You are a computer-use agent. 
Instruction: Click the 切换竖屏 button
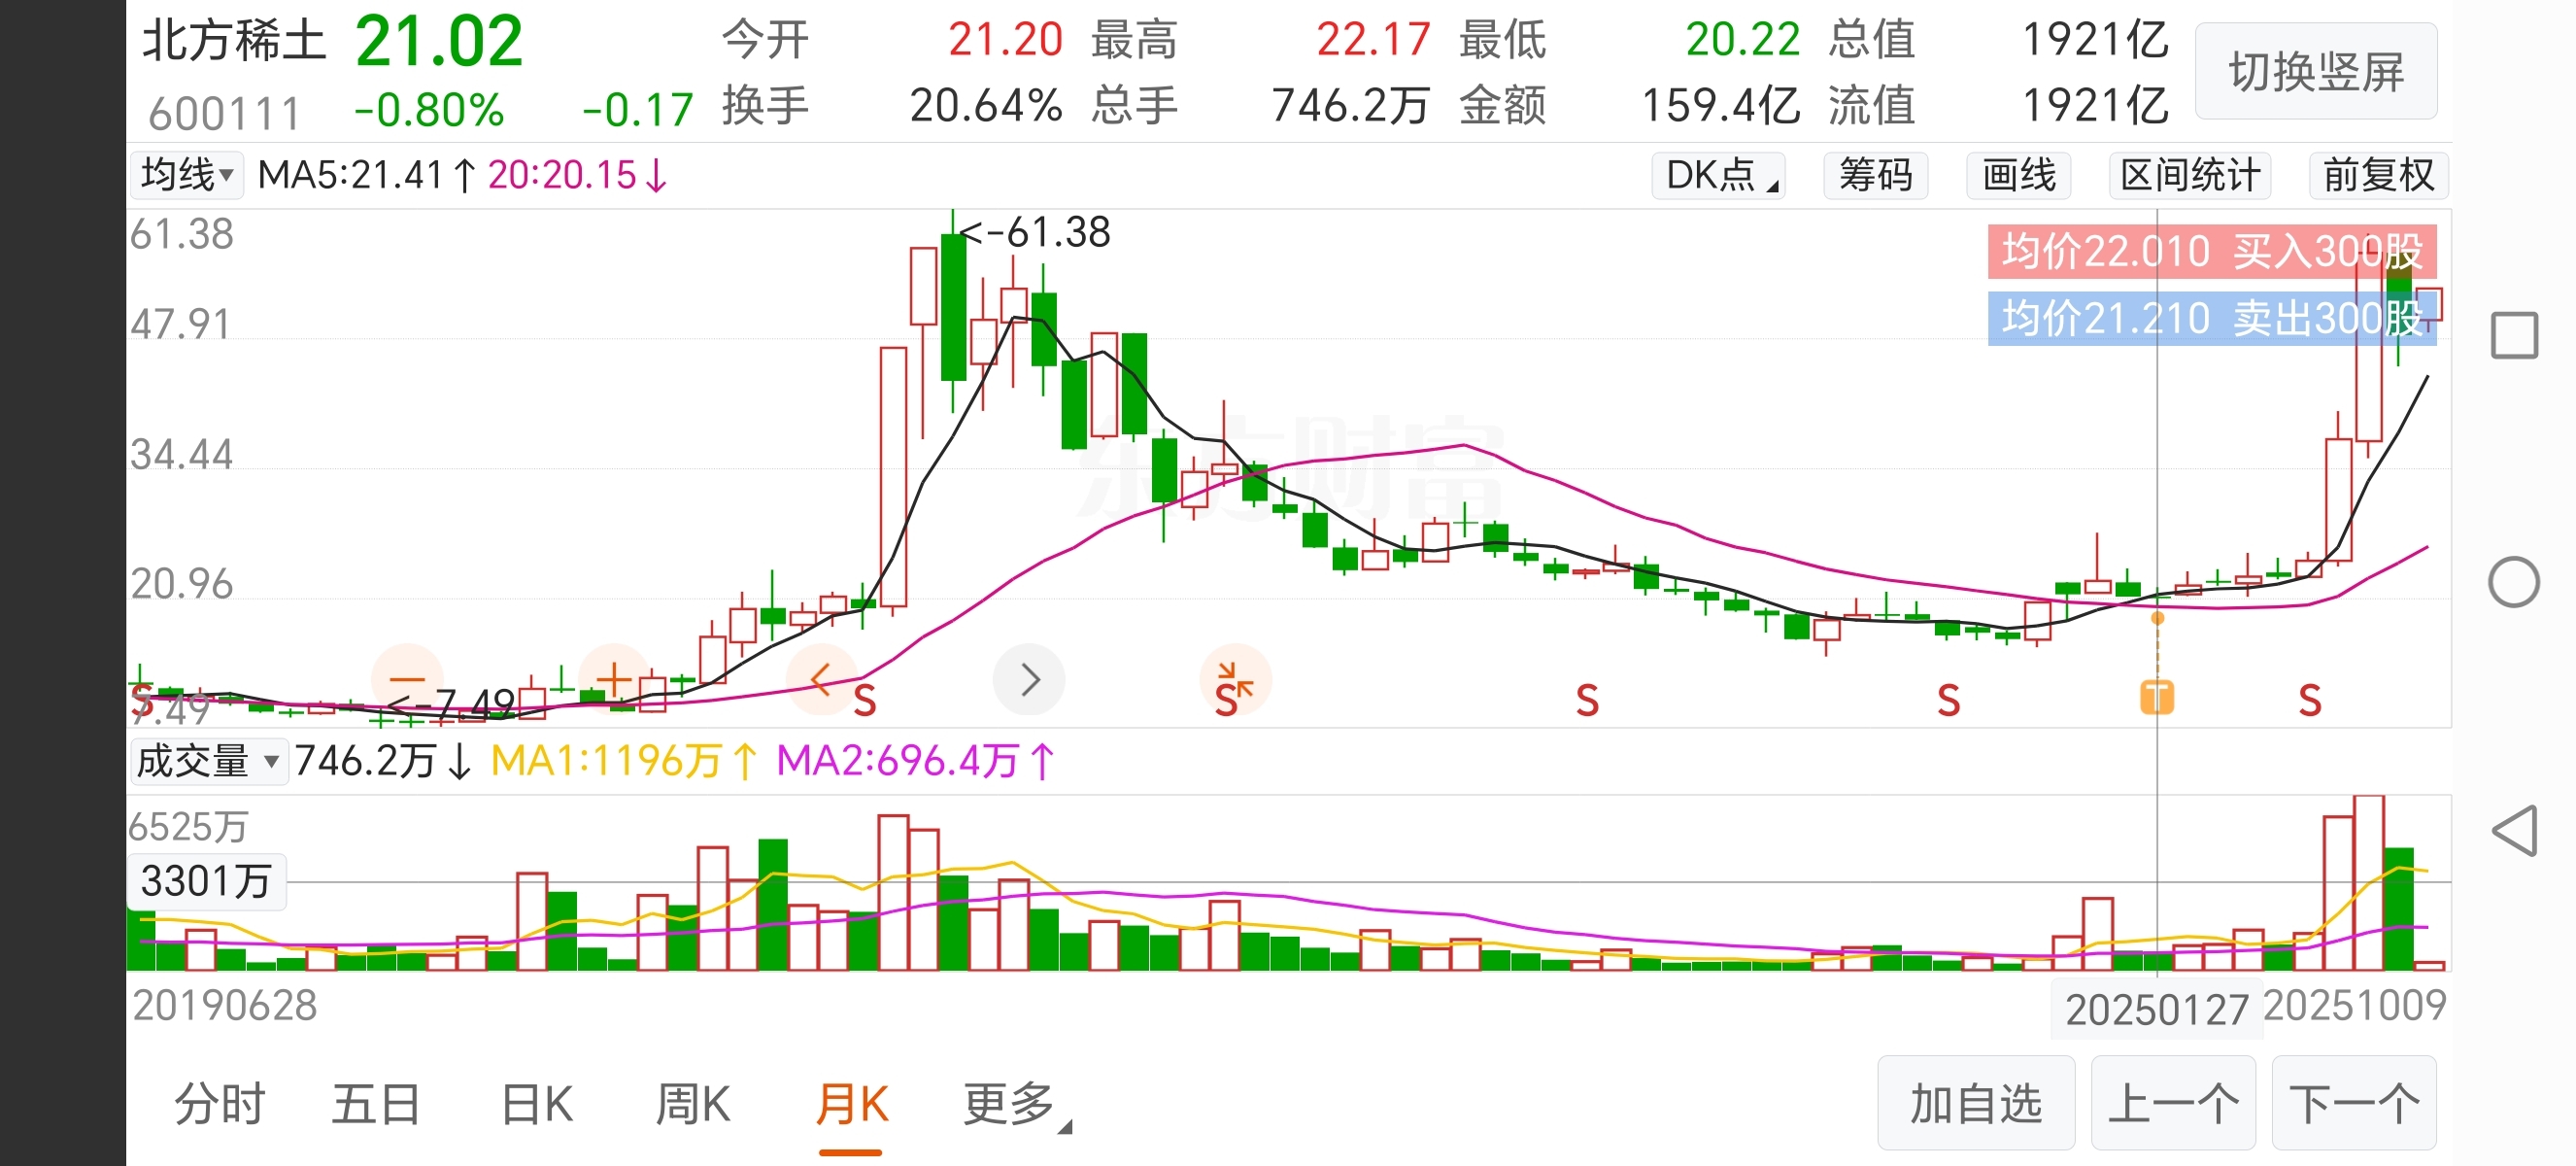(2315, 72)
